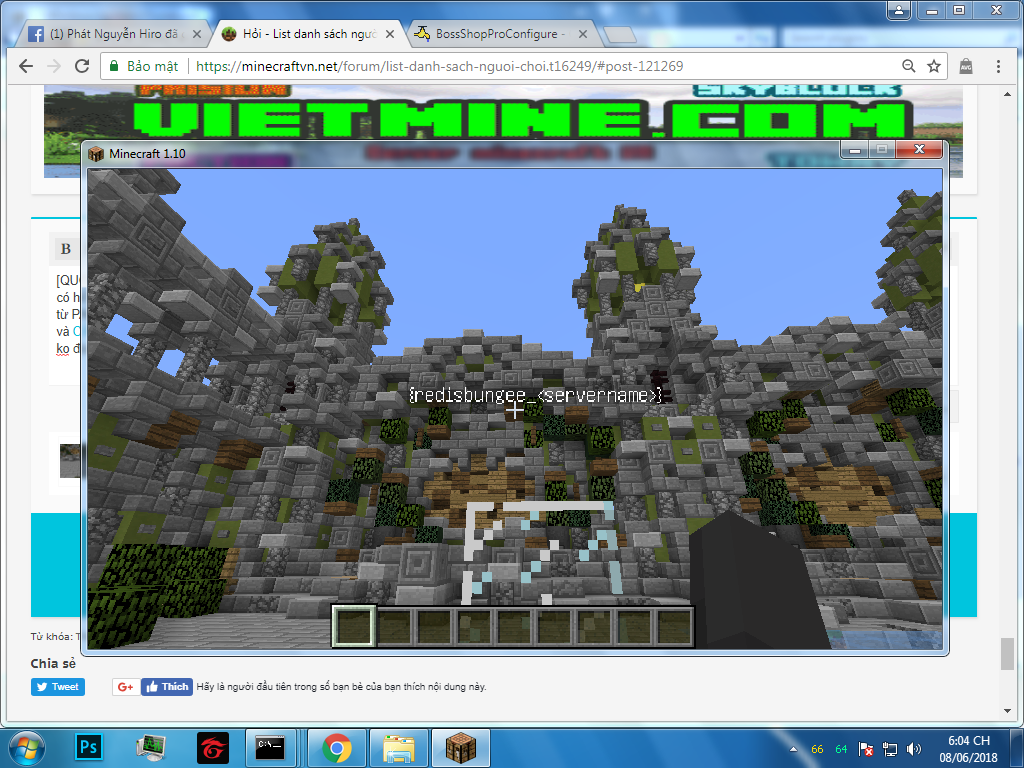
Task: Close the Minecraft 1.10 window
Action: point(920,150)
